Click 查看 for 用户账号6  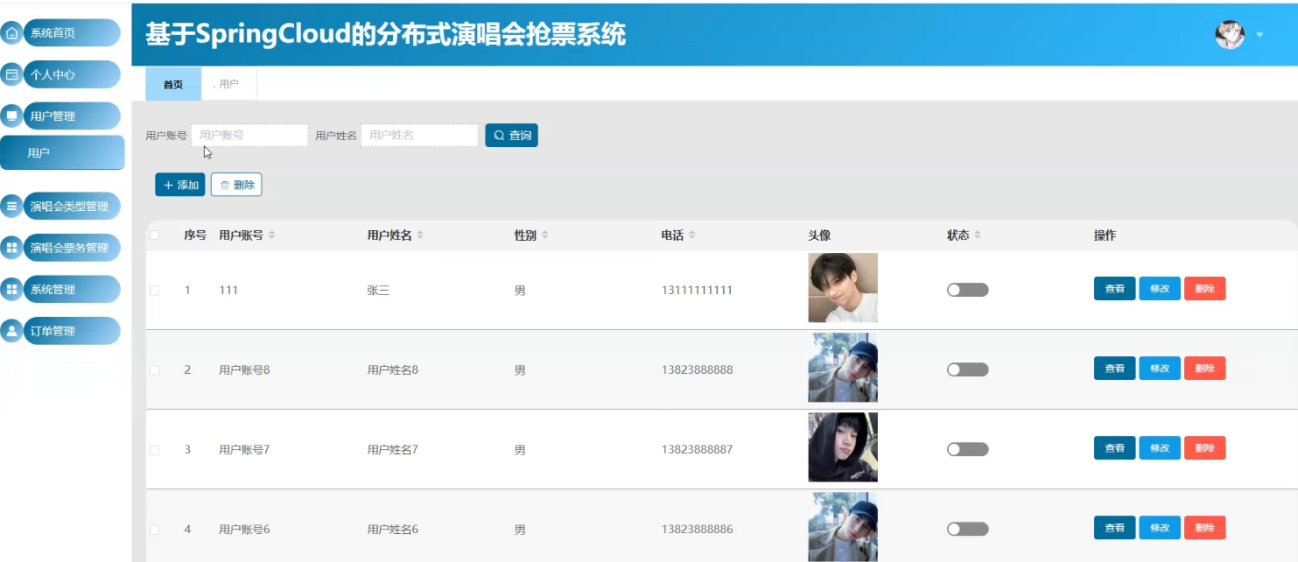pyautogui.click(x=1114, y=527)
